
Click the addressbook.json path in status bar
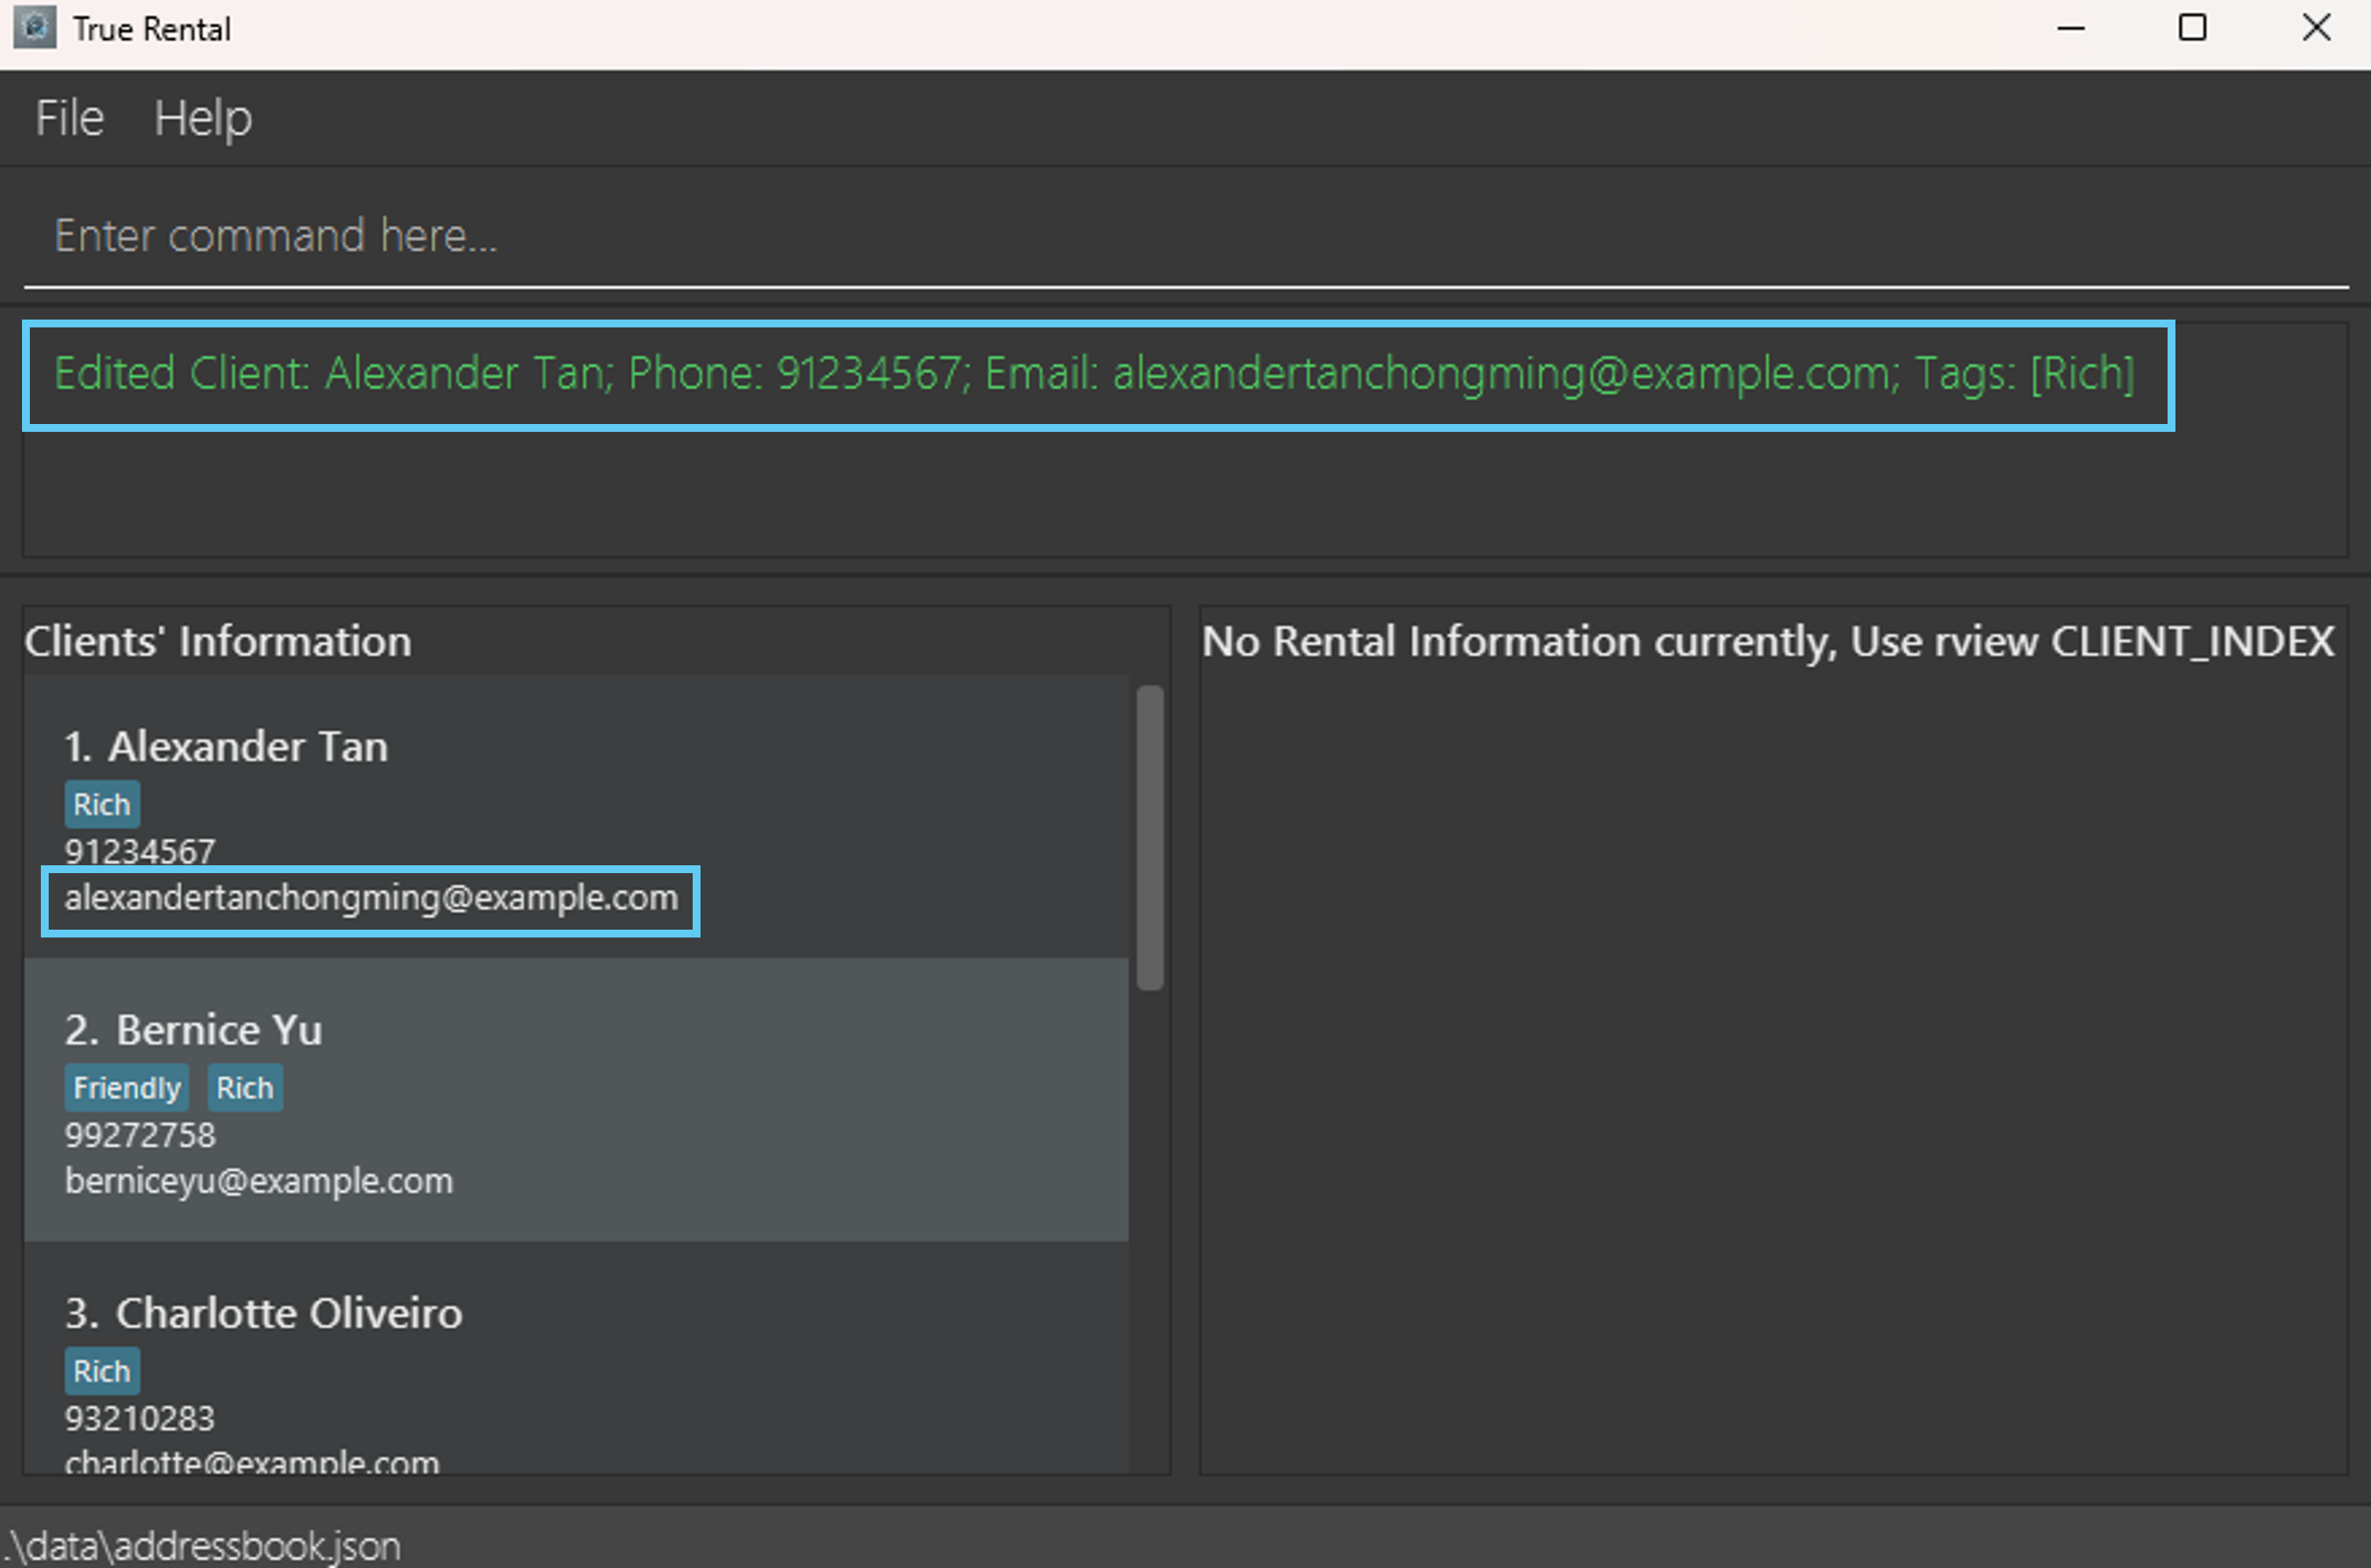pyautogui.click(x=204, y=1546)
